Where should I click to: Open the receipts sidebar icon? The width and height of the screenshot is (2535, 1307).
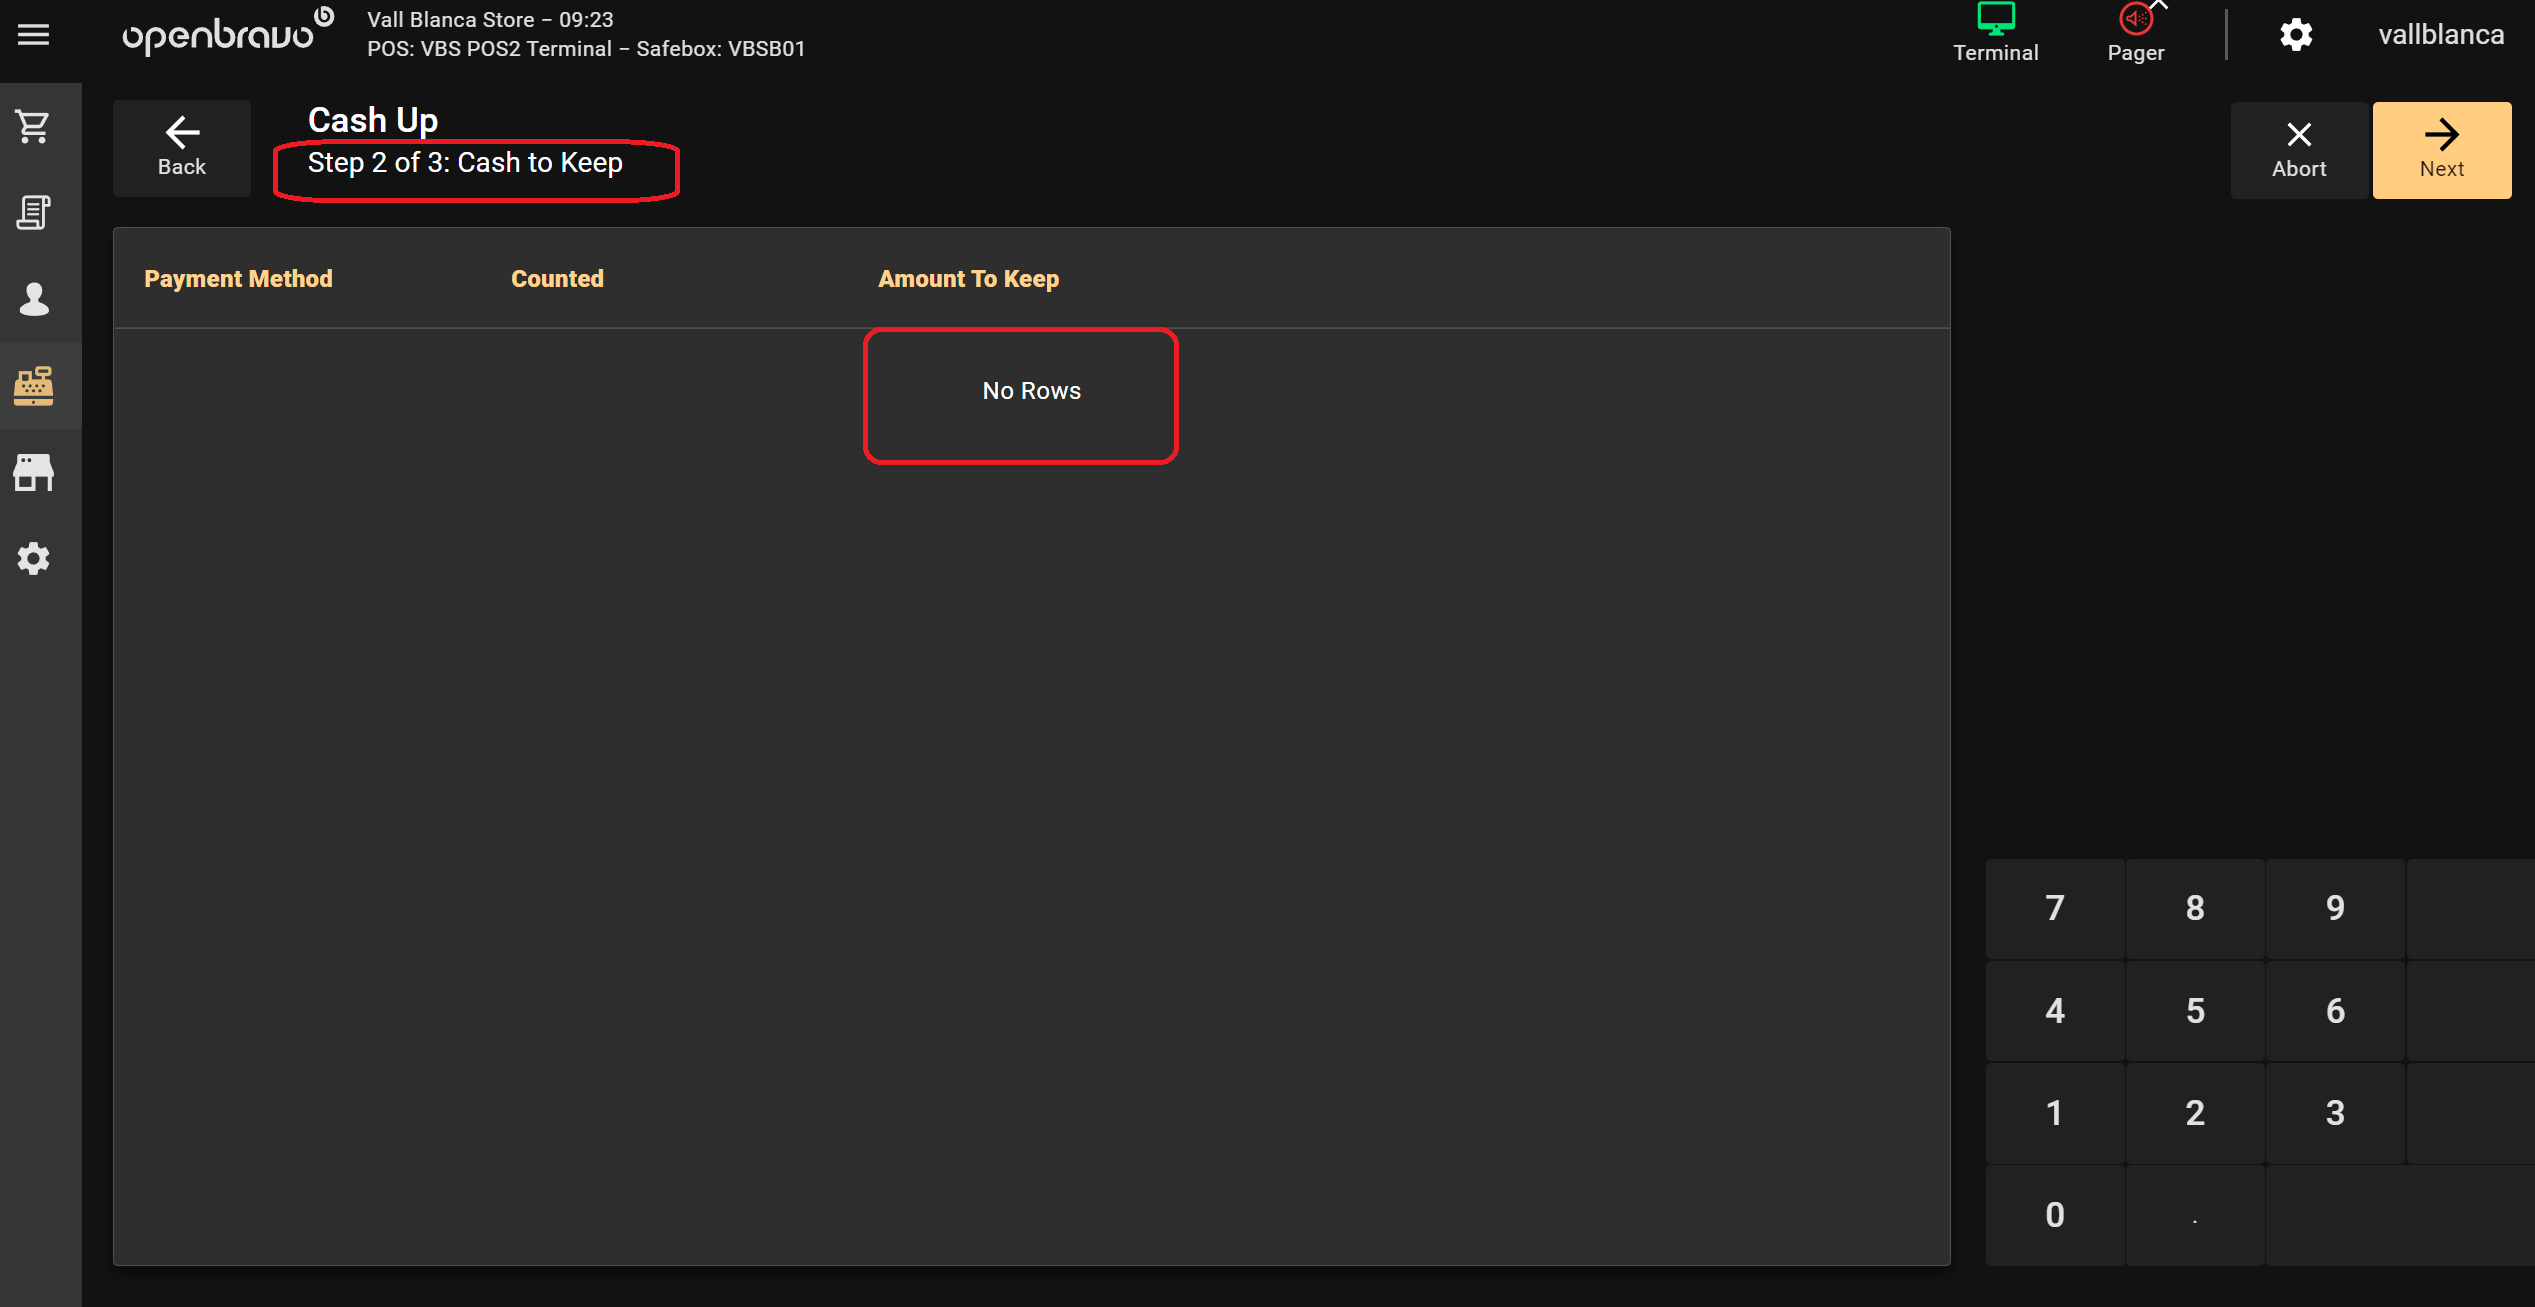pyautogui.click(x=33, y=213)
